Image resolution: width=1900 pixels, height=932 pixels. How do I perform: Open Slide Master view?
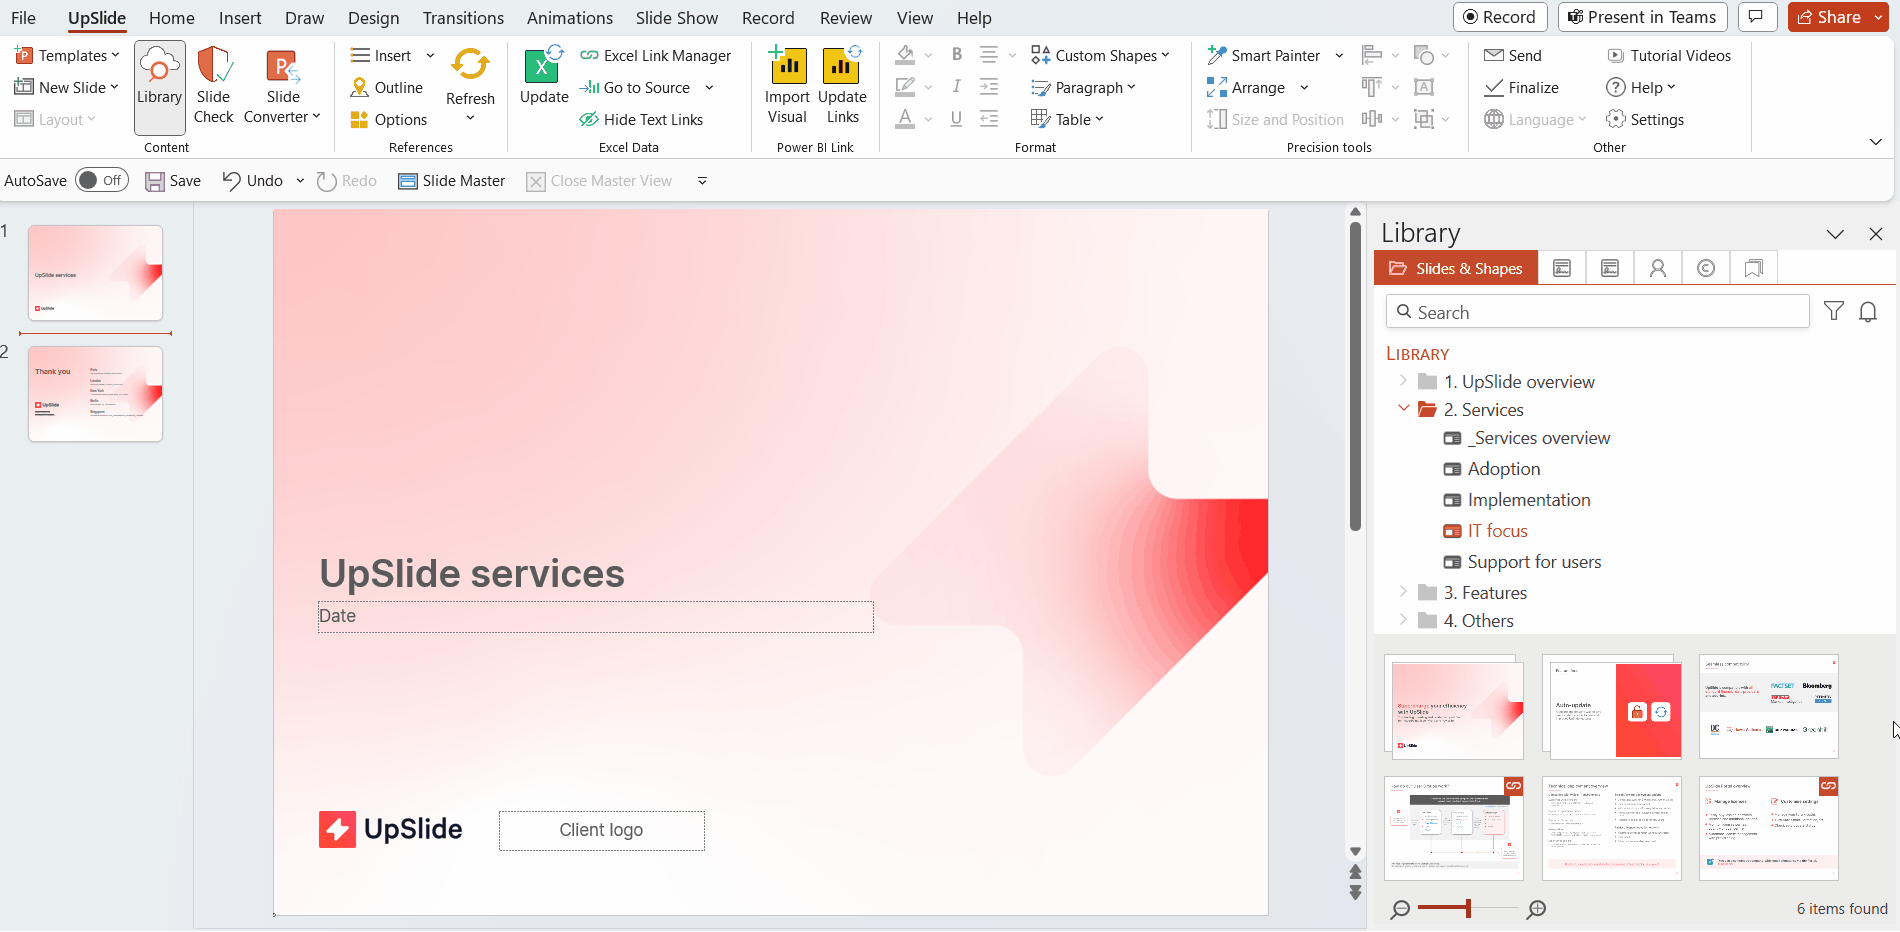[x=452, y=181]
